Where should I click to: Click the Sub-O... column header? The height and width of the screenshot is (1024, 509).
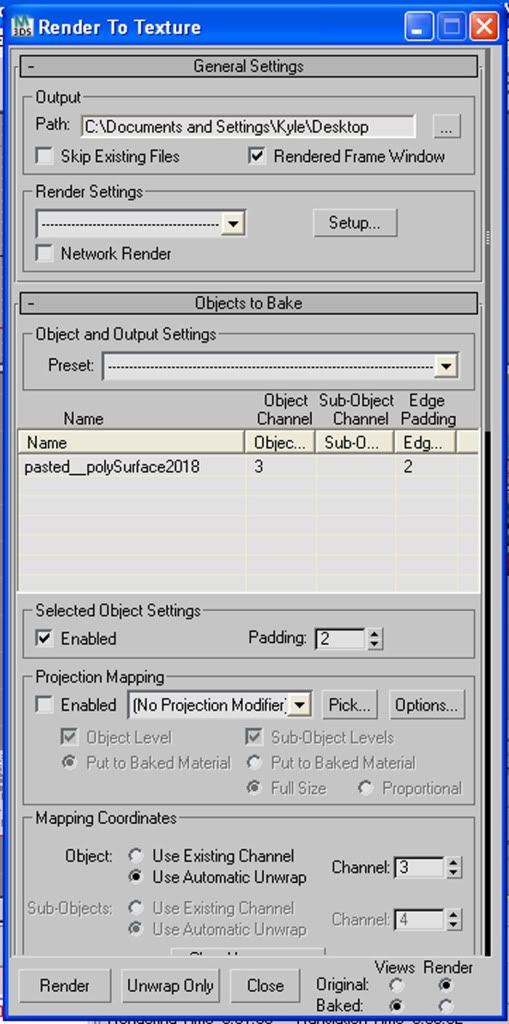(x=355, y=442)
